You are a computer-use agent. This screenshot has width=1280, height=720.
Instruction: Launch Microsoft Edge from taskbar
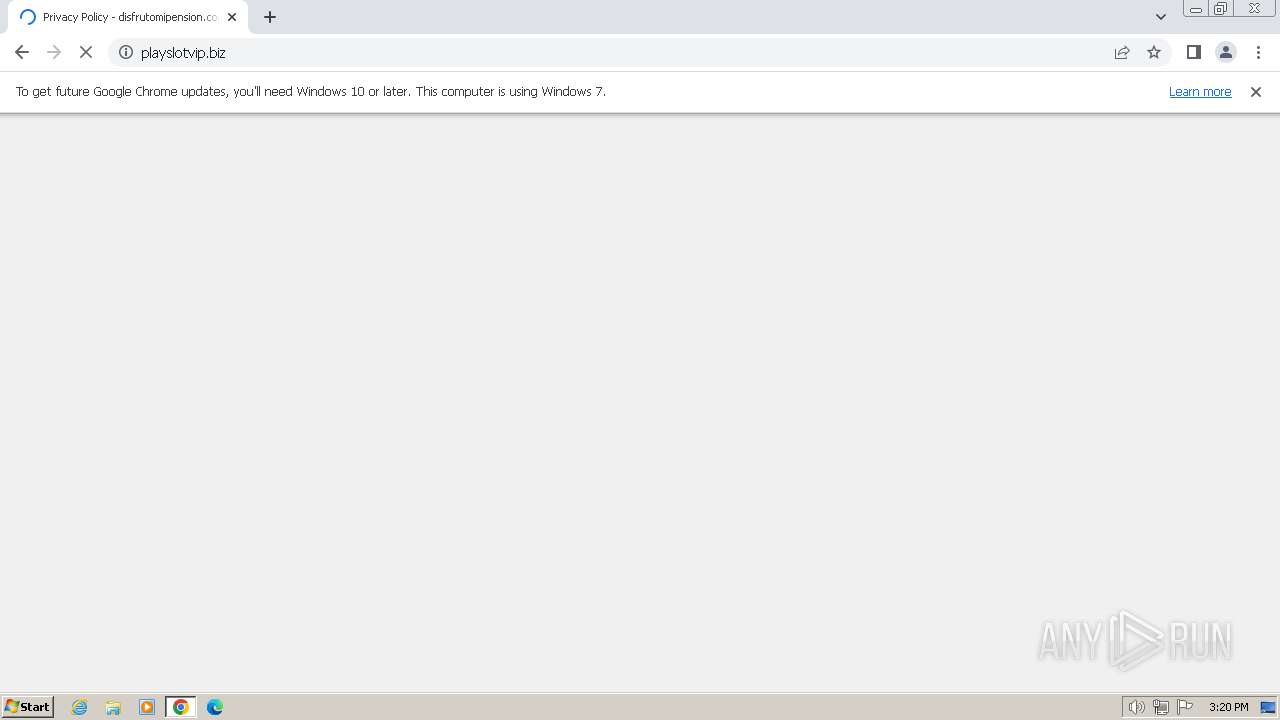(215, 707)
